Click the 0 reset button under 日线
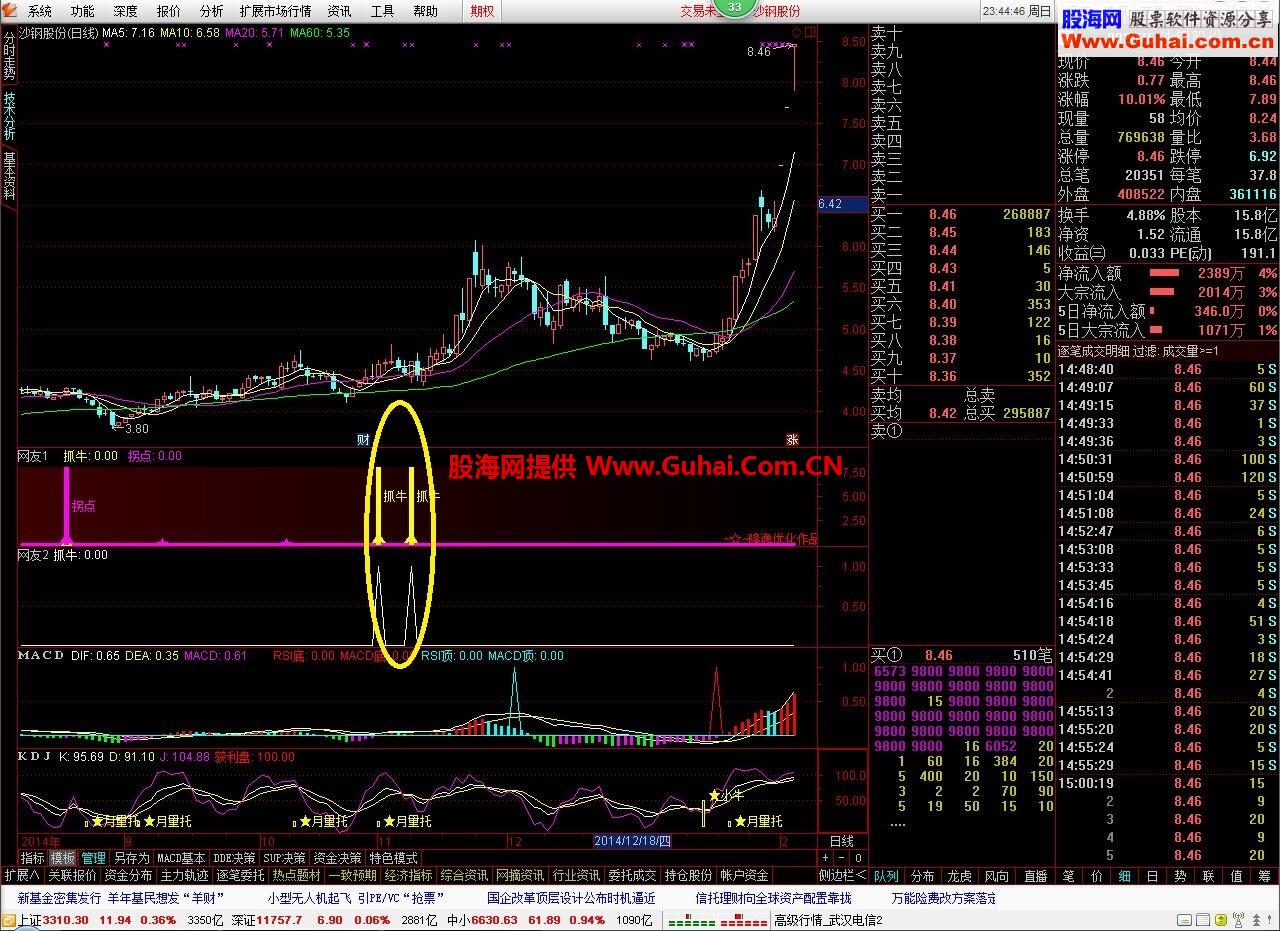The image size is (1280, 931). pos(858,858)
